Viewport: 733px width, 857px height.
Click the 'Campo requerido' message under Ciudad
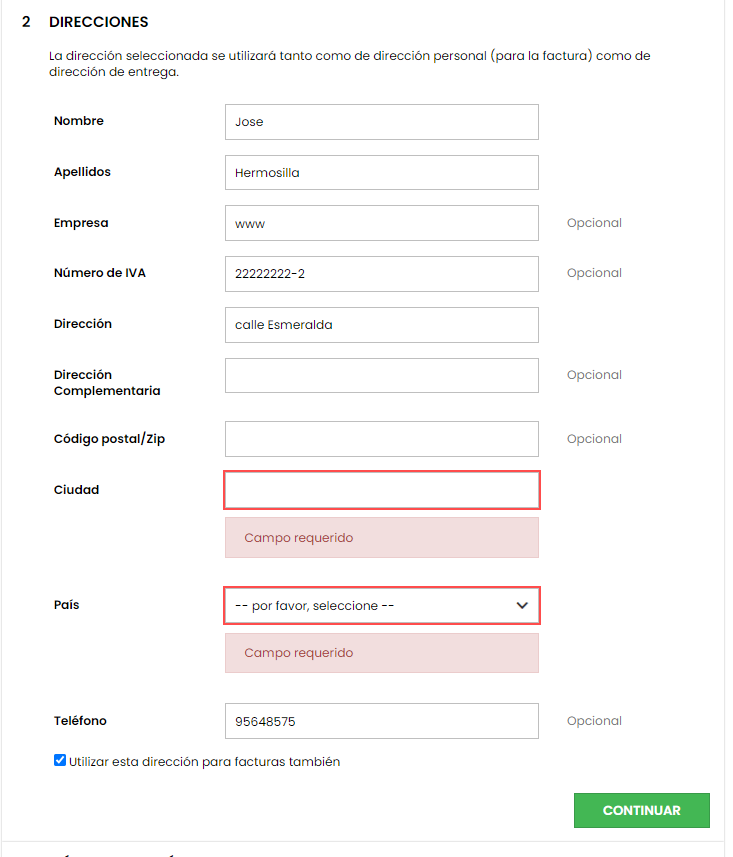point(299,538)
